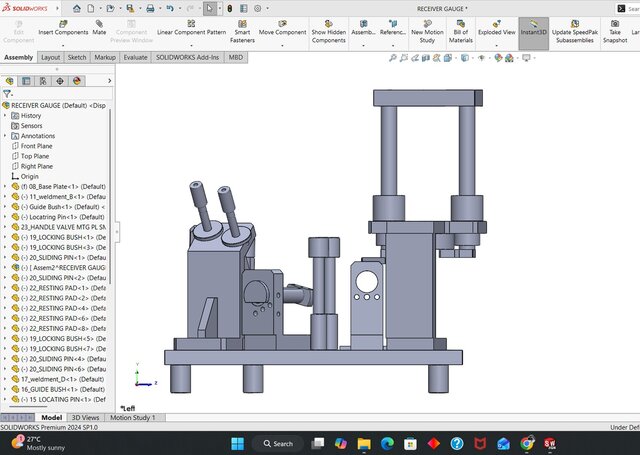
Task: Expand the 08_Base Plate<1> component
Action: click(5, 186)
